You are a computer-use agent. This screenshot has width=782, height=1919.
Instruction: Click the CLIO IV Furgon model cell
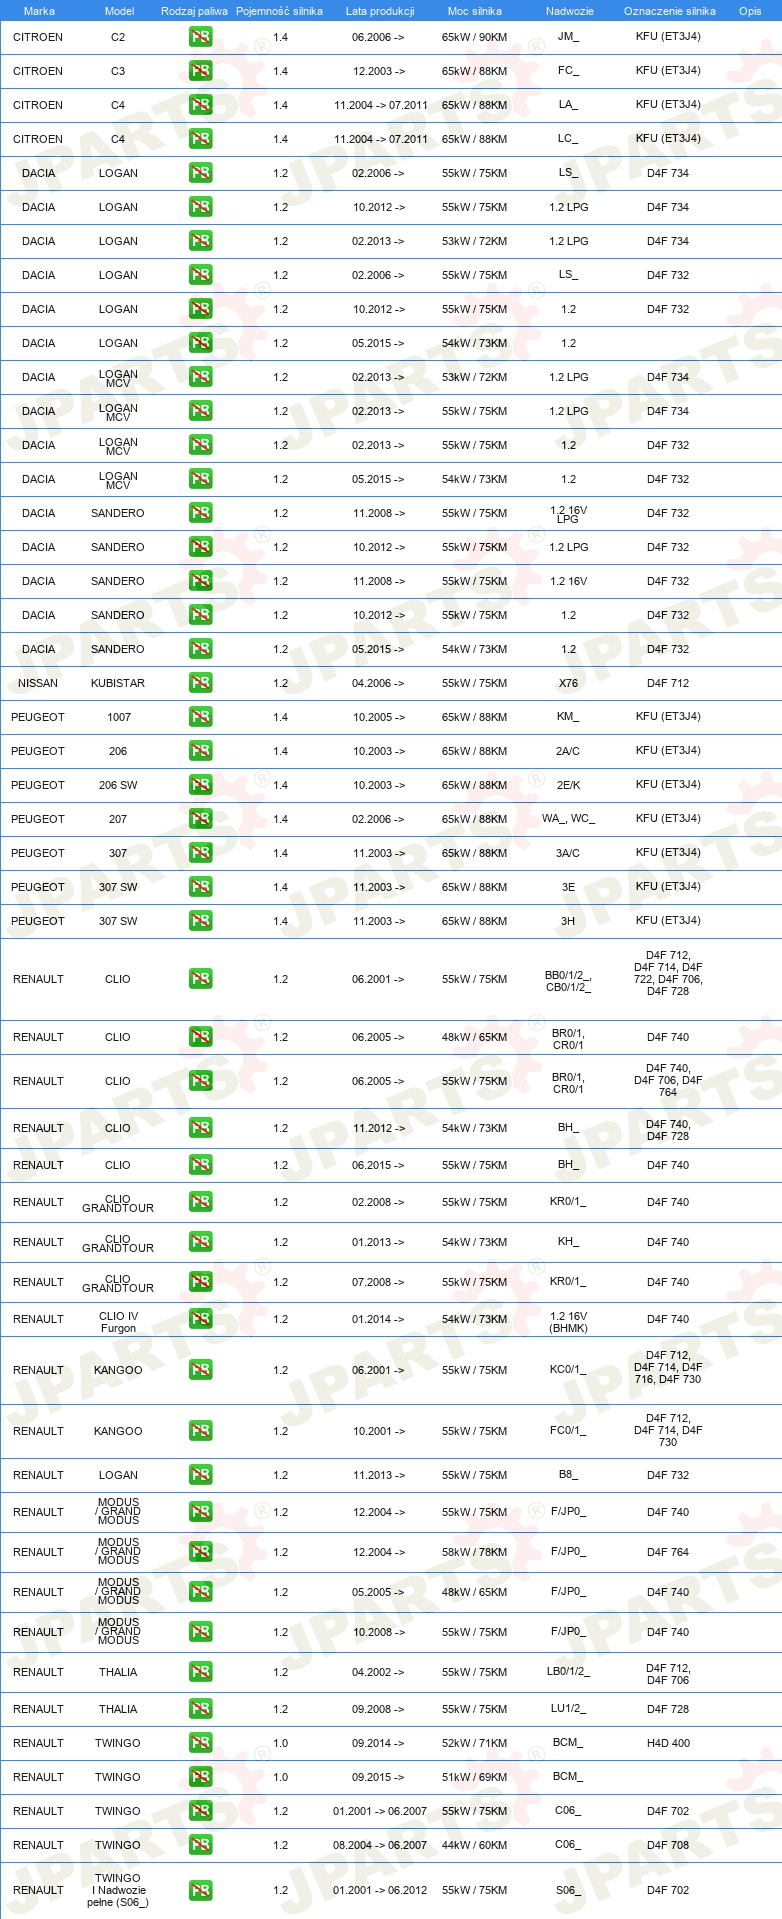pyautogui.click(x=118, y=1322)
